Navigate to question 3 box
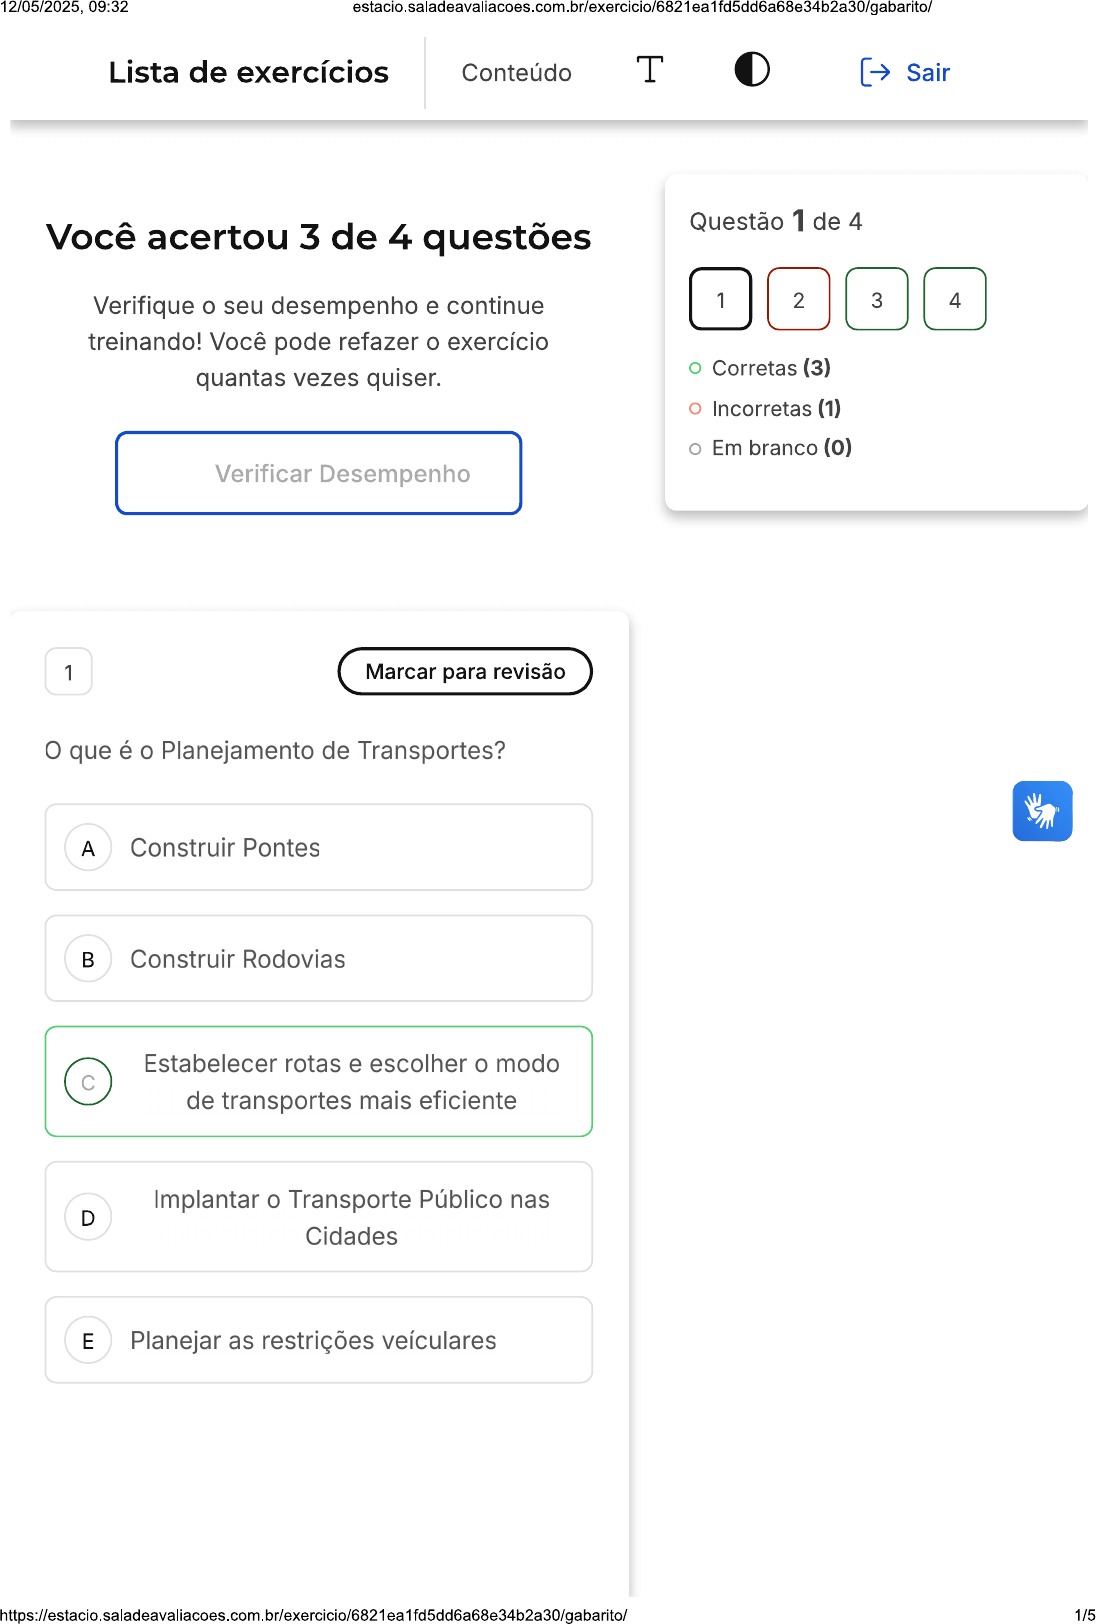This screenshot has height=1624, width=1096. click(x=876, y=299)
